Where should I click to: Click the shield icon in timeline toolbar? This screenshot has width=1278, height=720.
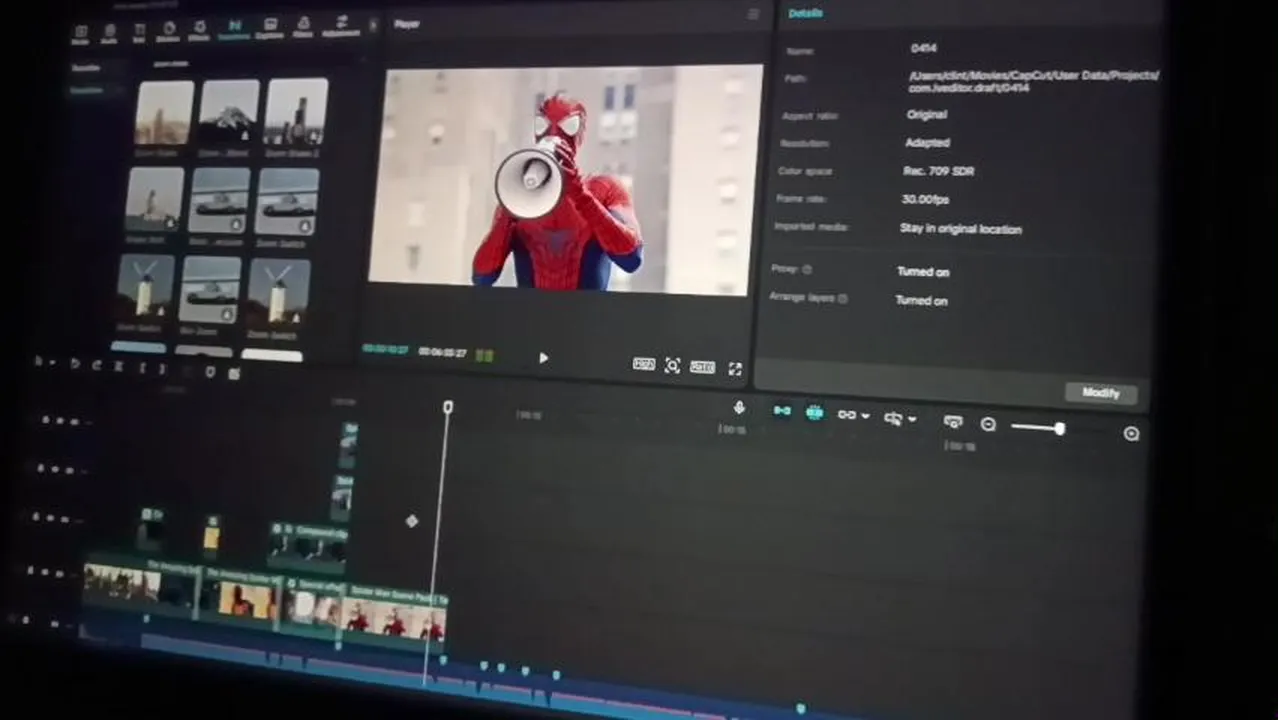click(x=210, y=372)
